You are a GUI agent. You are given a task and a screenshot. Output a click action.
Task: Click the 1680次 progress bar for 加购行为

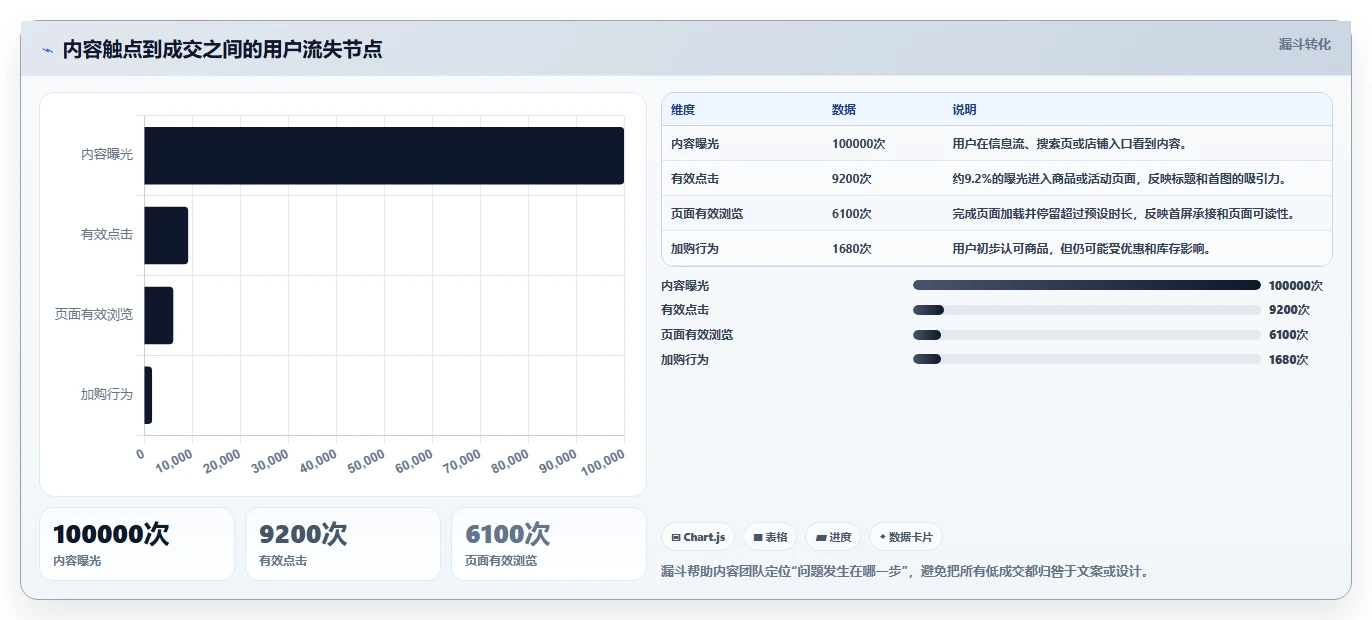[x=1087, y=359]
